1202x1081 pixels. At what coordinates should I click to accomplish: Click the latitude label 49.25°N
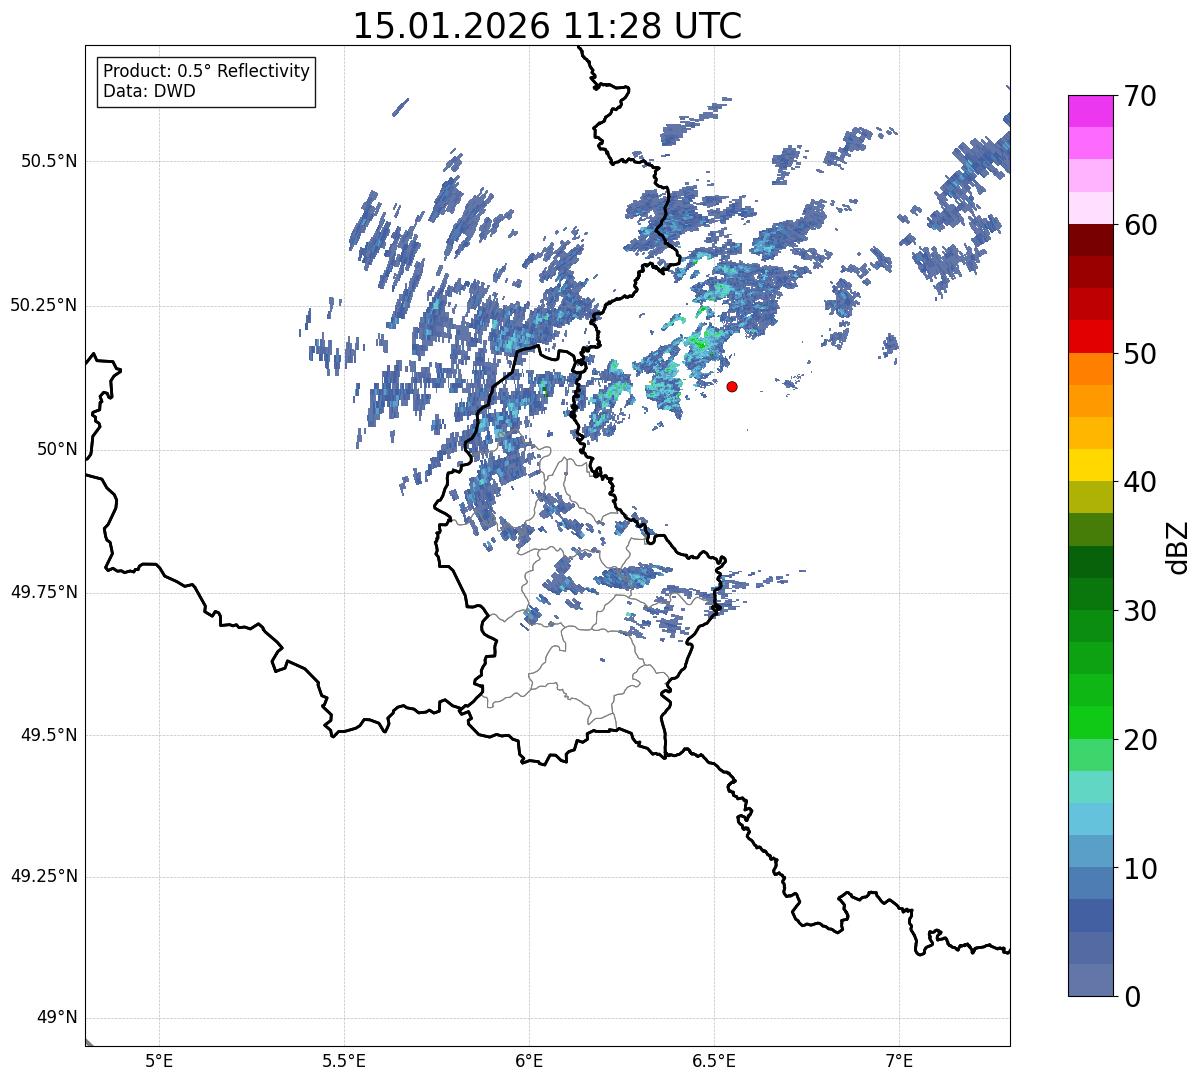[x=44, y=877]
